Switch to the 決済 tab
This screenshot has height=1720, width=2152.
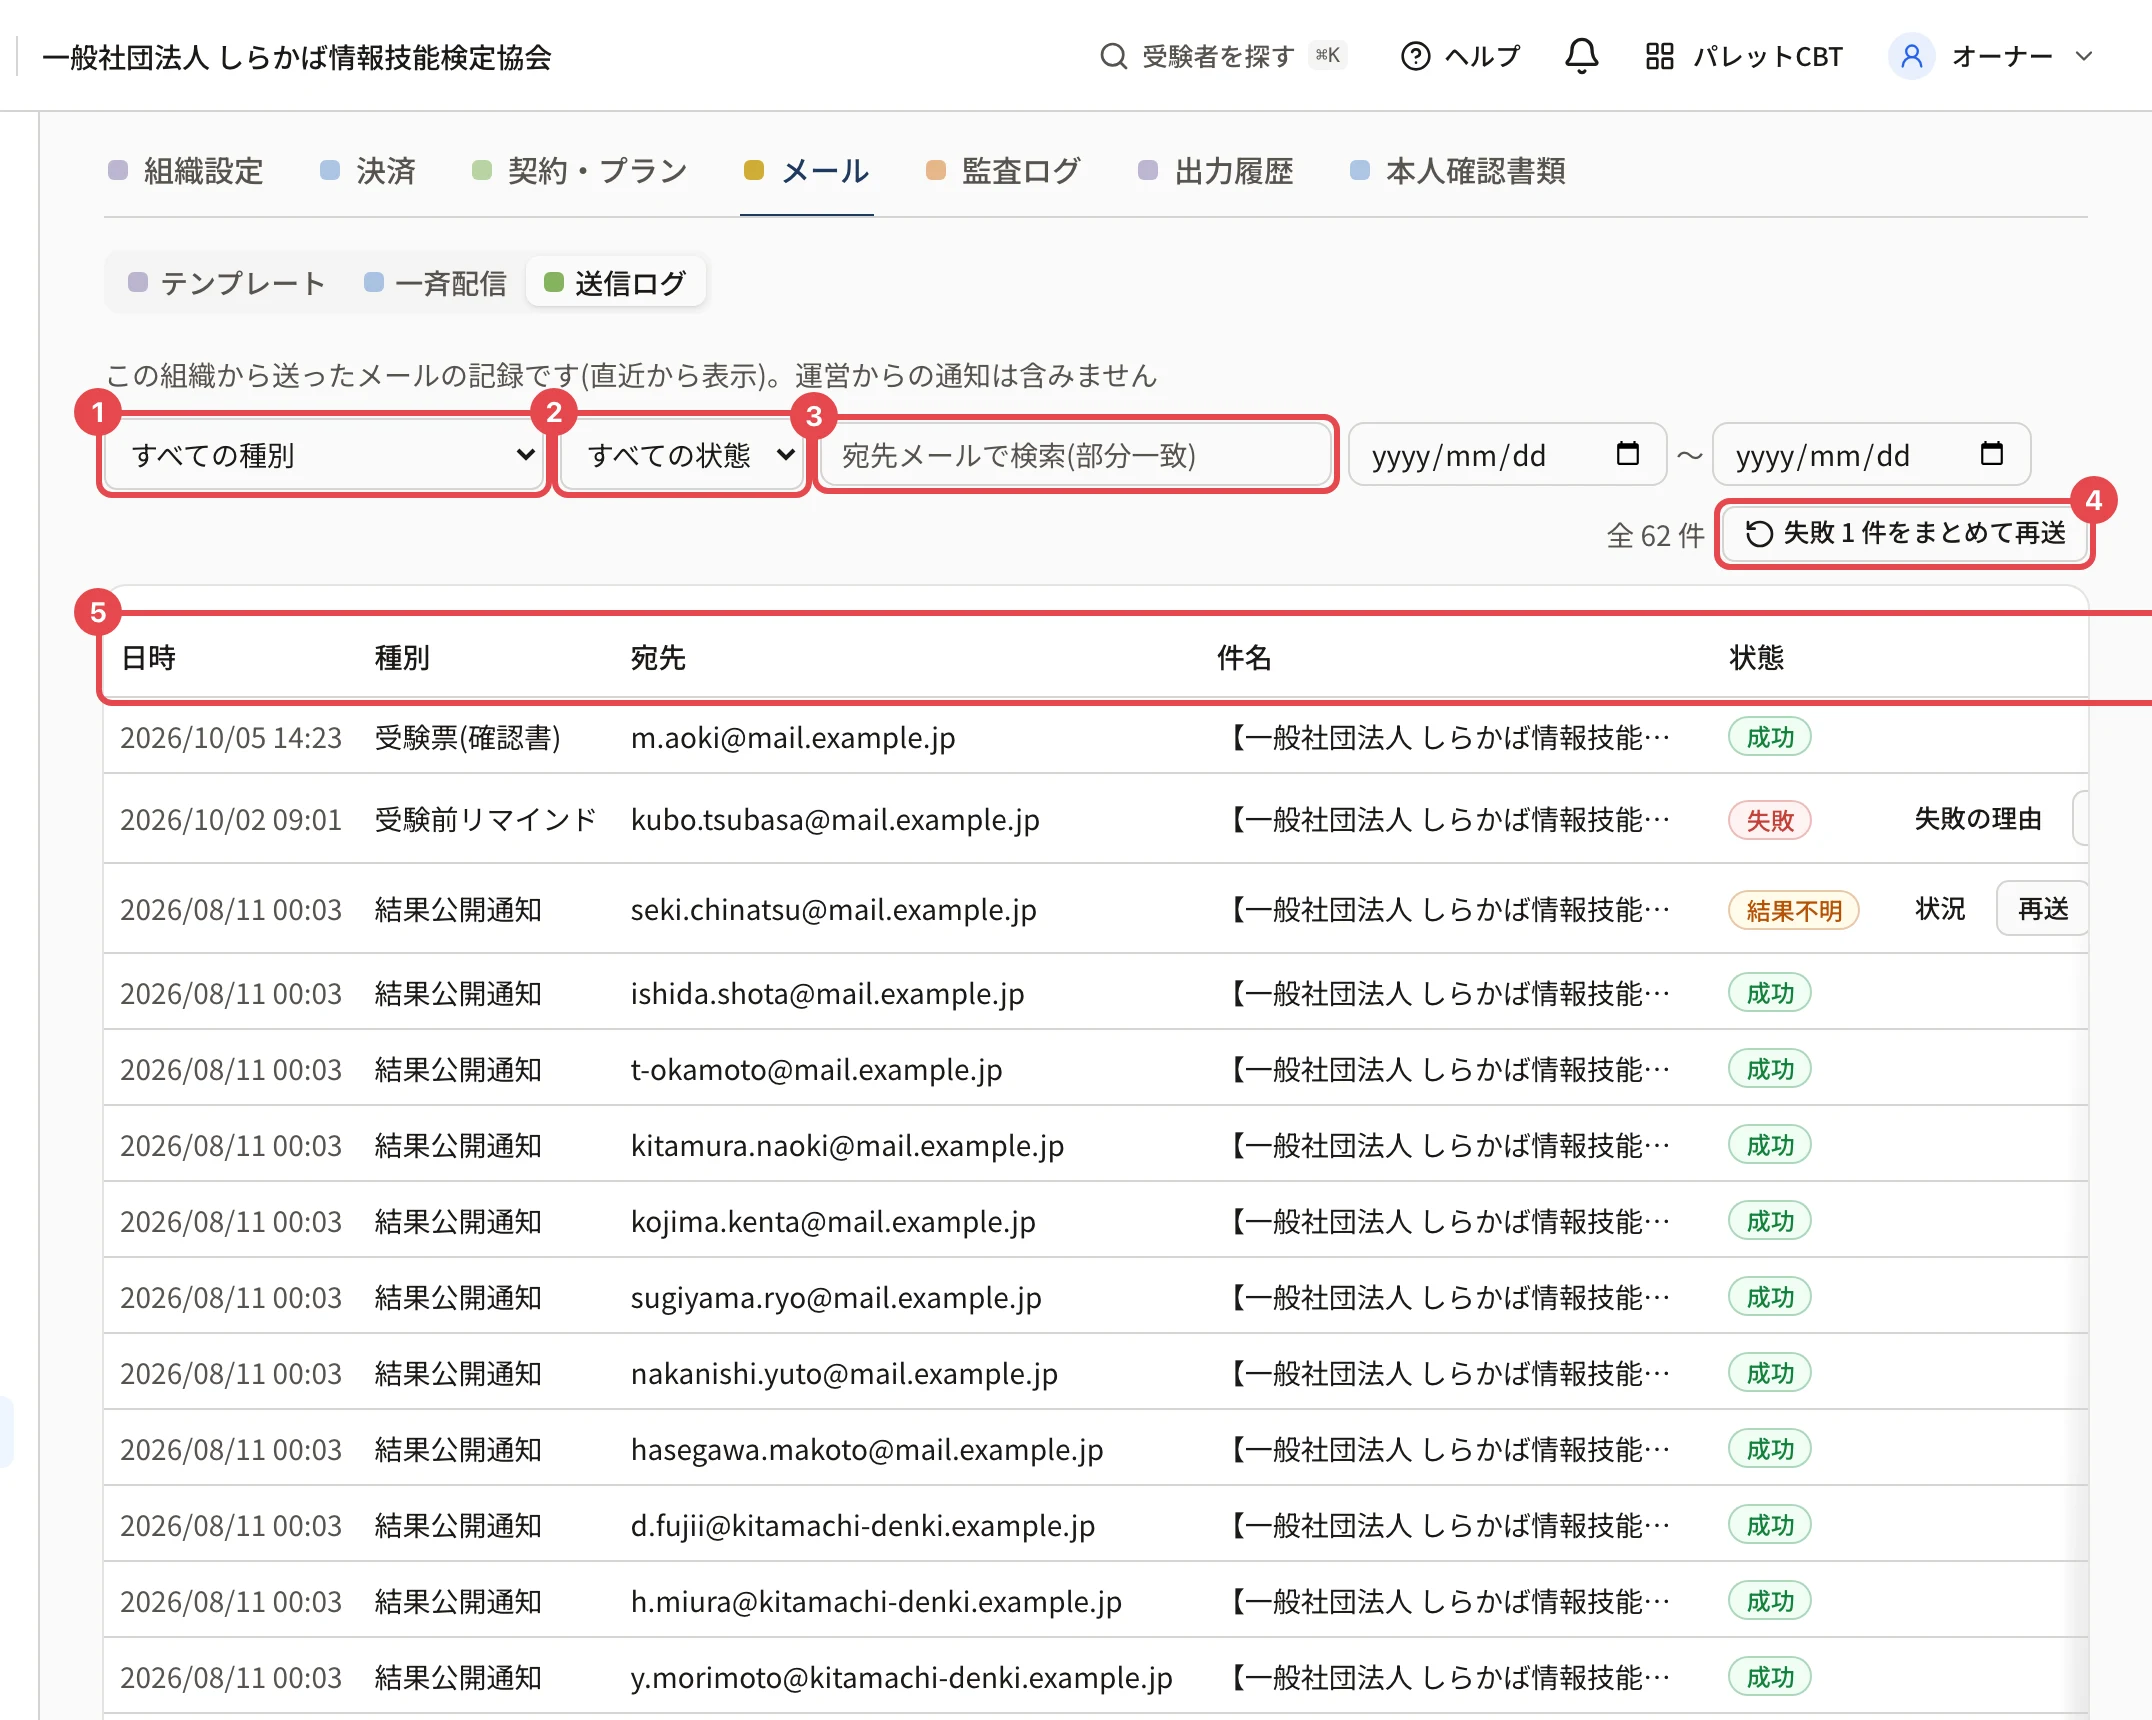coord(368,171)
